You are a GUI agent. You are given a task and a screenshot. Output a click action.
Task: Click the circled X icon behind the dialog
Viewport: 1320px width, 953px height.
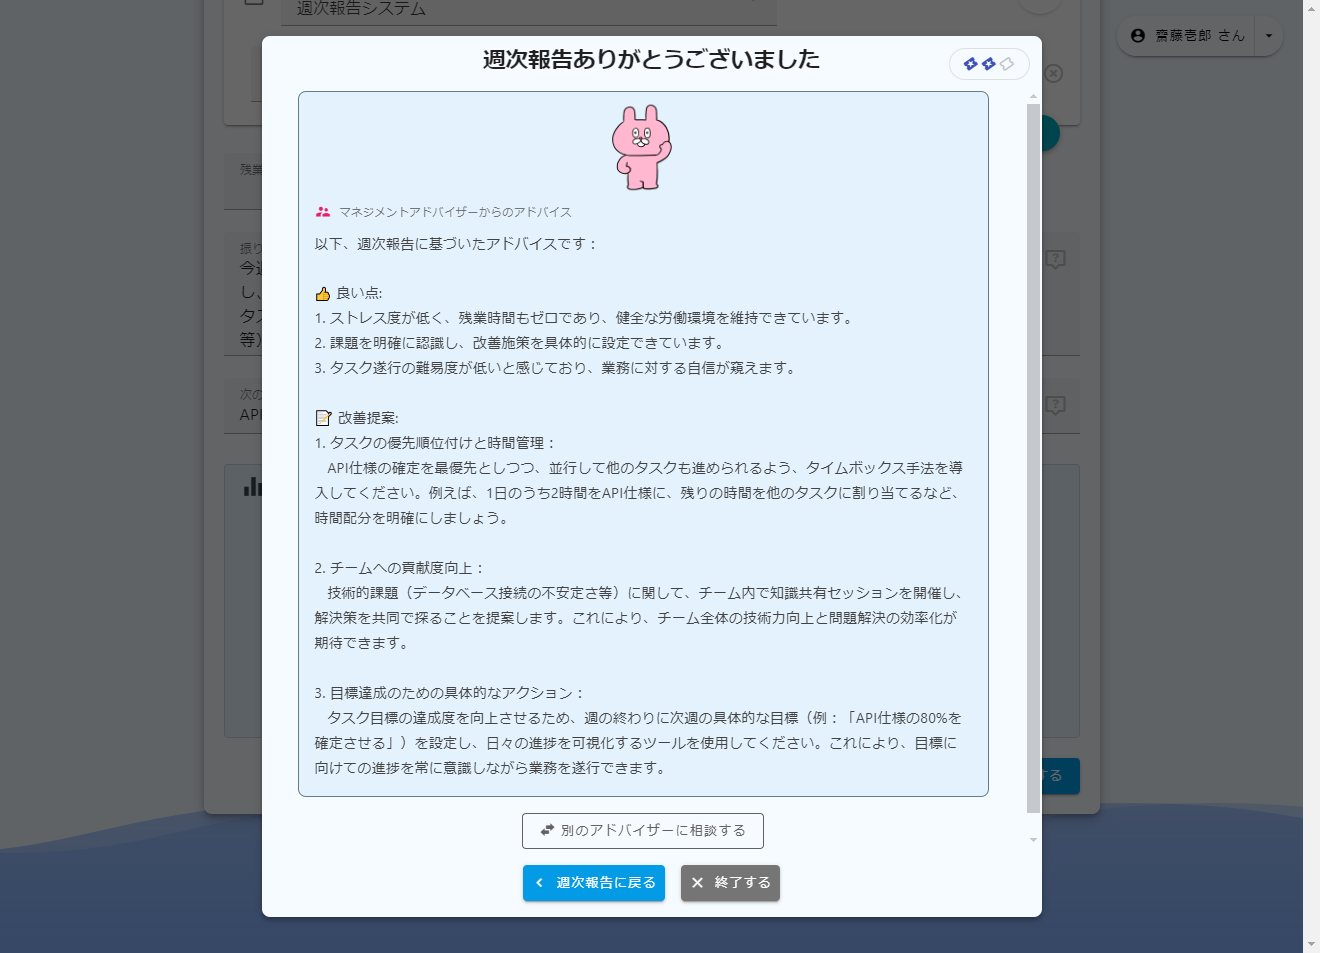pos(1054,74)
